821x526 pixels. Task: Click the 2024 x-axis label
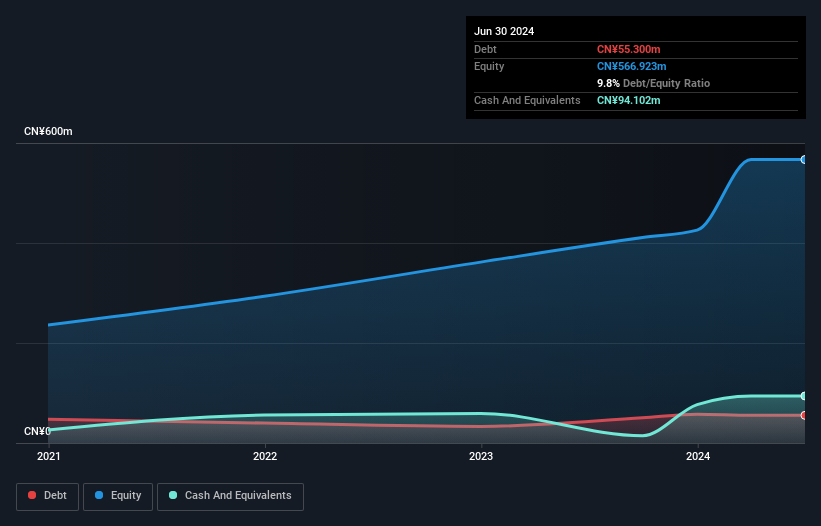pyautogui.click(x=698, y=456)
